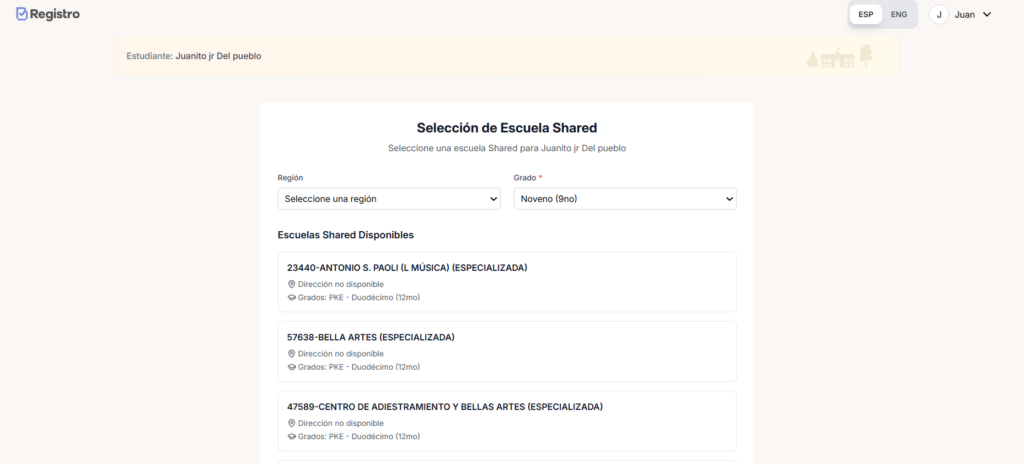Click graduation cap icon under Bella Artes

point(292,367)
